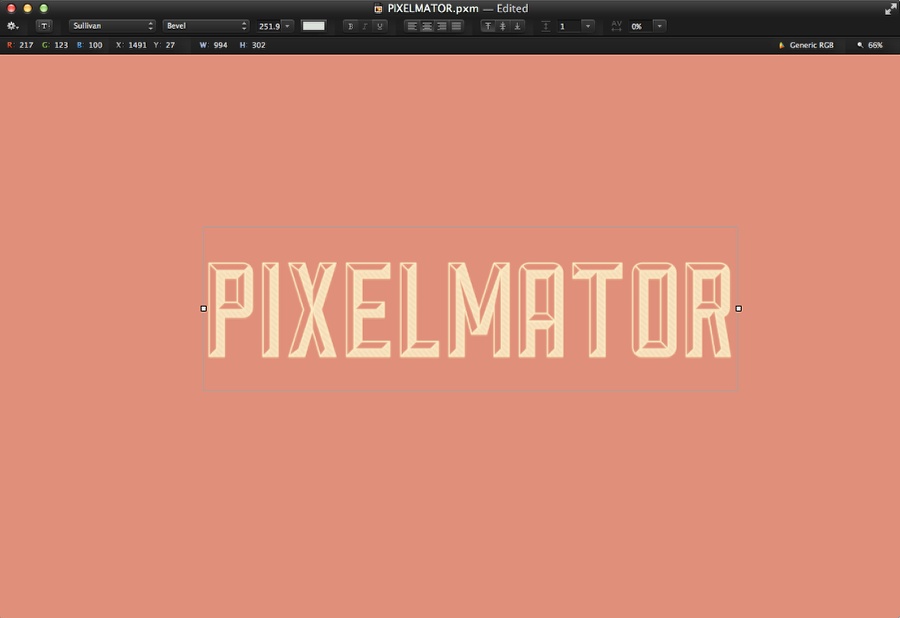Click the green channel value 123
Viewport: 900px width, 618px height.
(x=61, y=45)
